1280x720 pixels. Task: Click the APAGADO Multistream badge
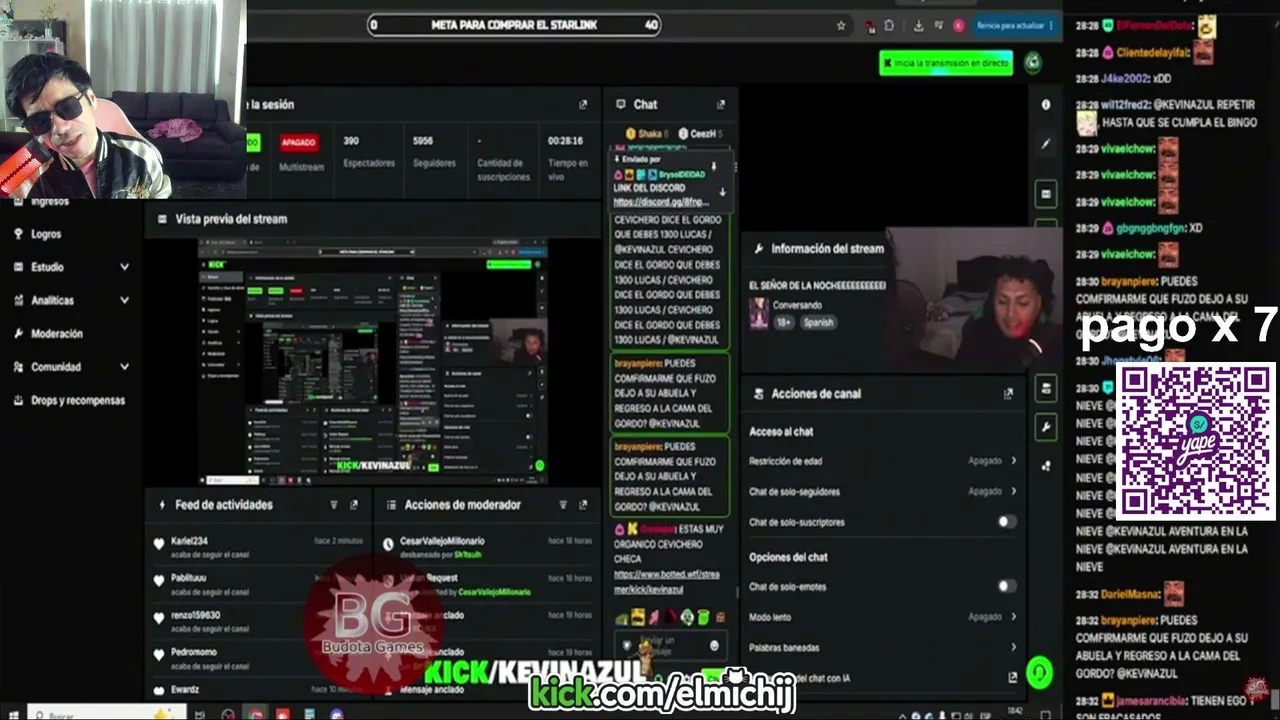[299, 143]
